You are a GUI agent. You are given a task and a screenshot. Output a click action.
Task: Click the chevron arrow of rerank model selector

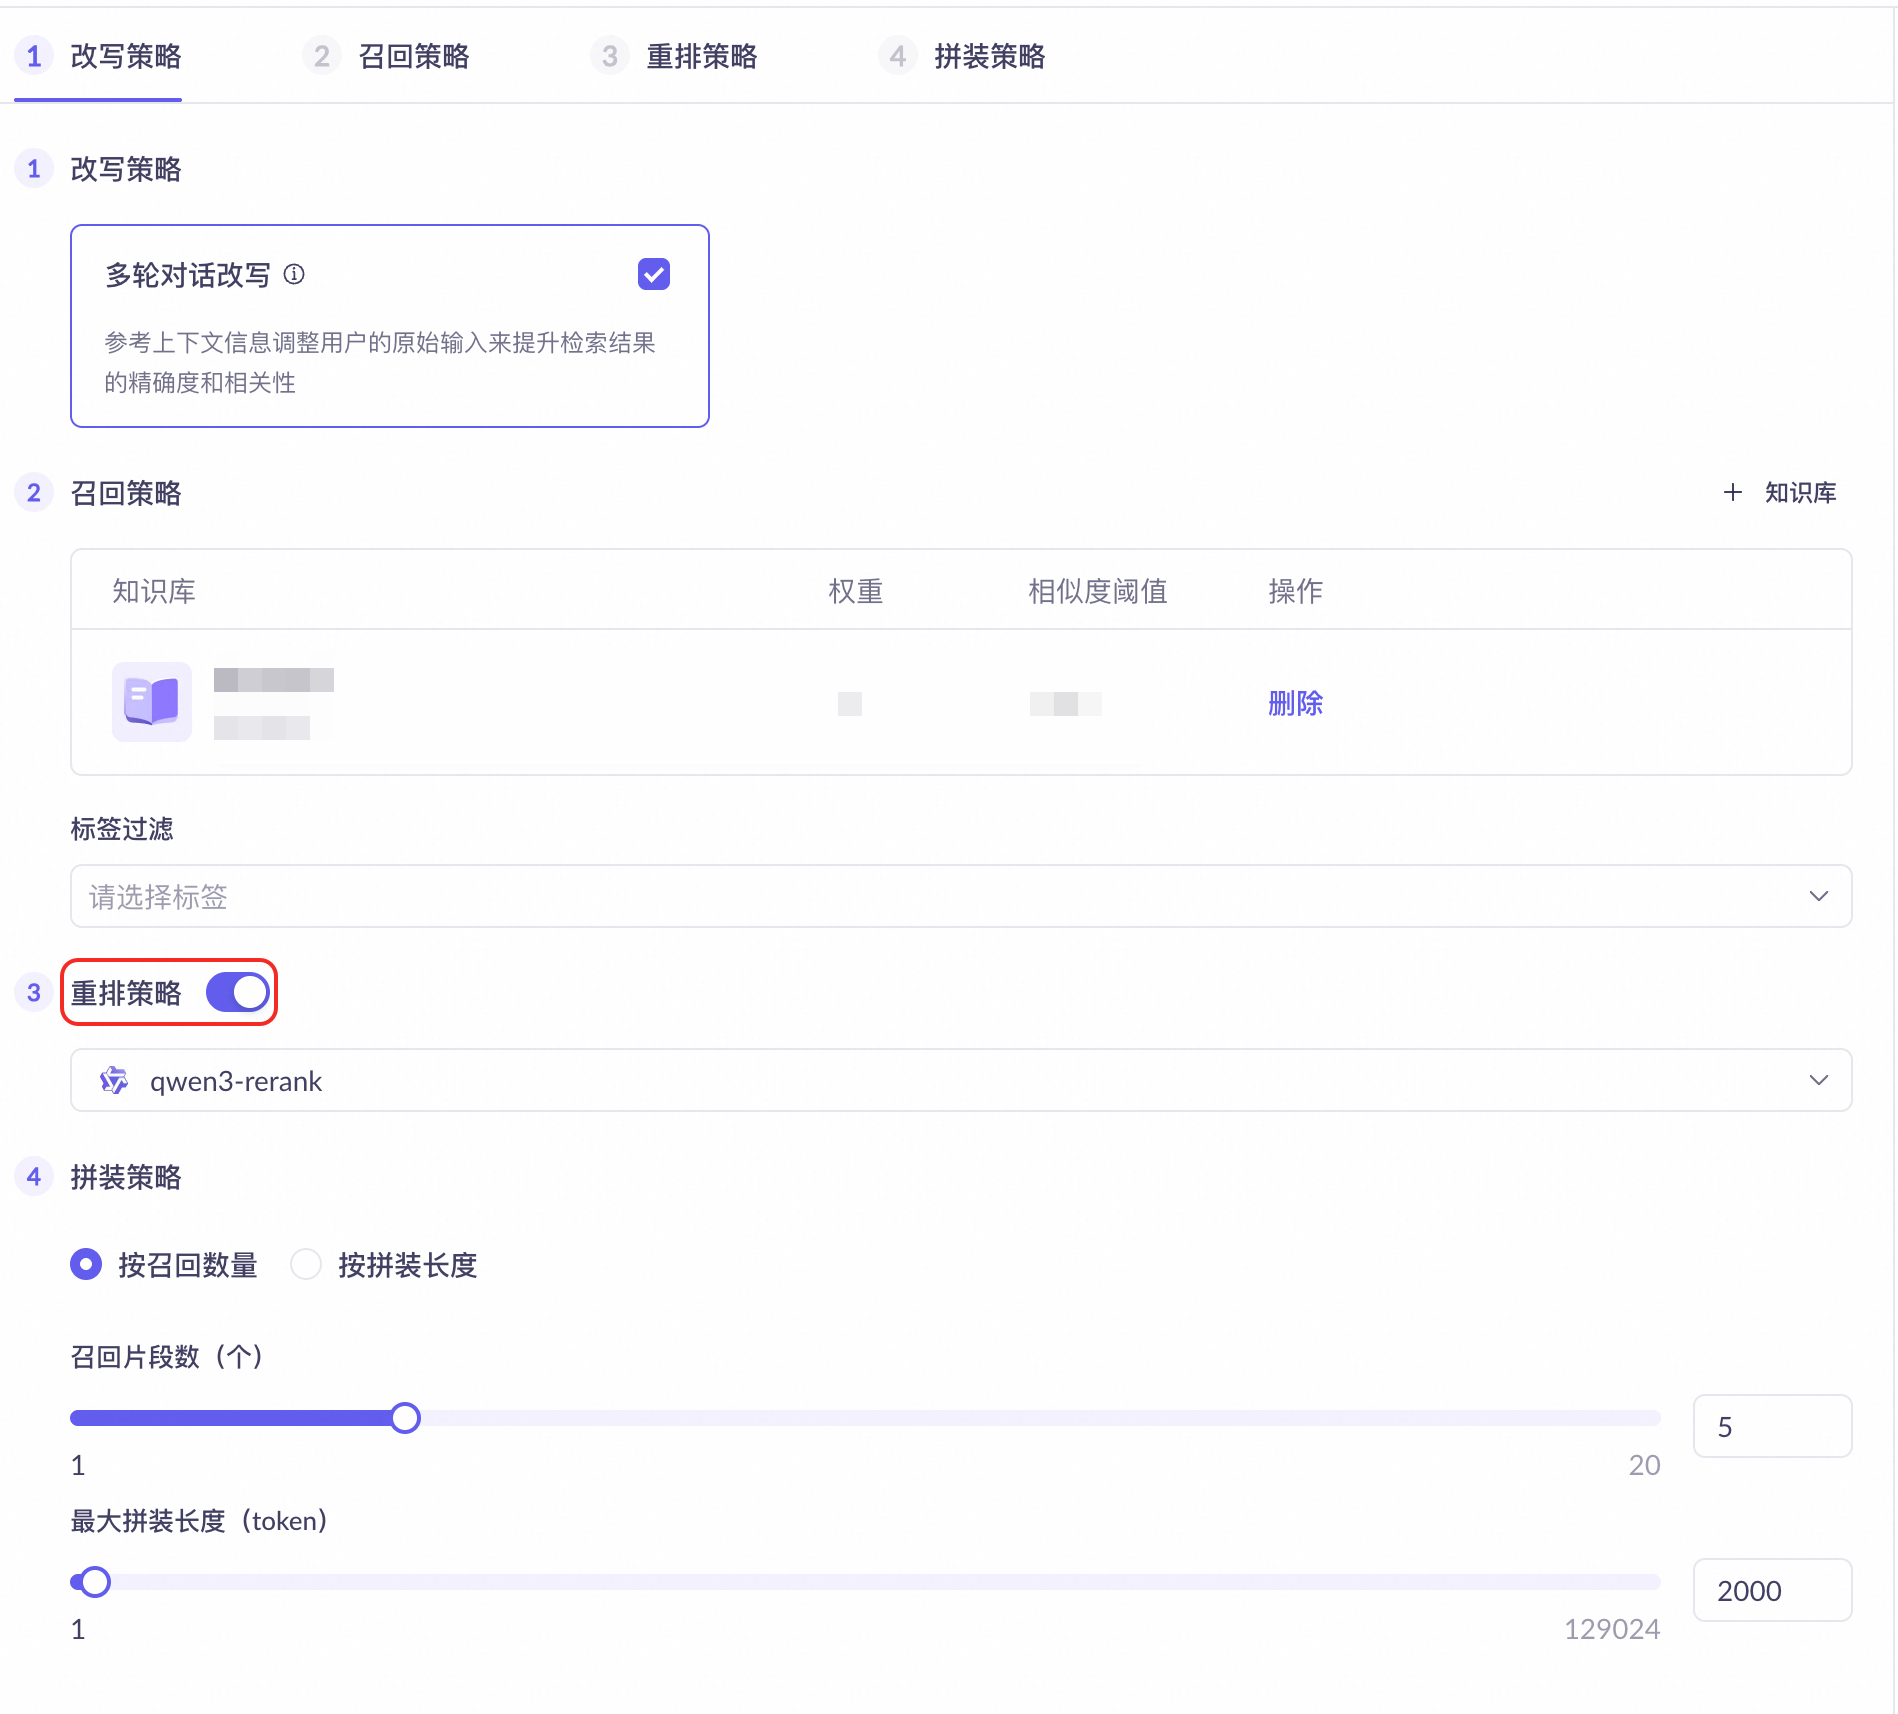point(1819,1080)
